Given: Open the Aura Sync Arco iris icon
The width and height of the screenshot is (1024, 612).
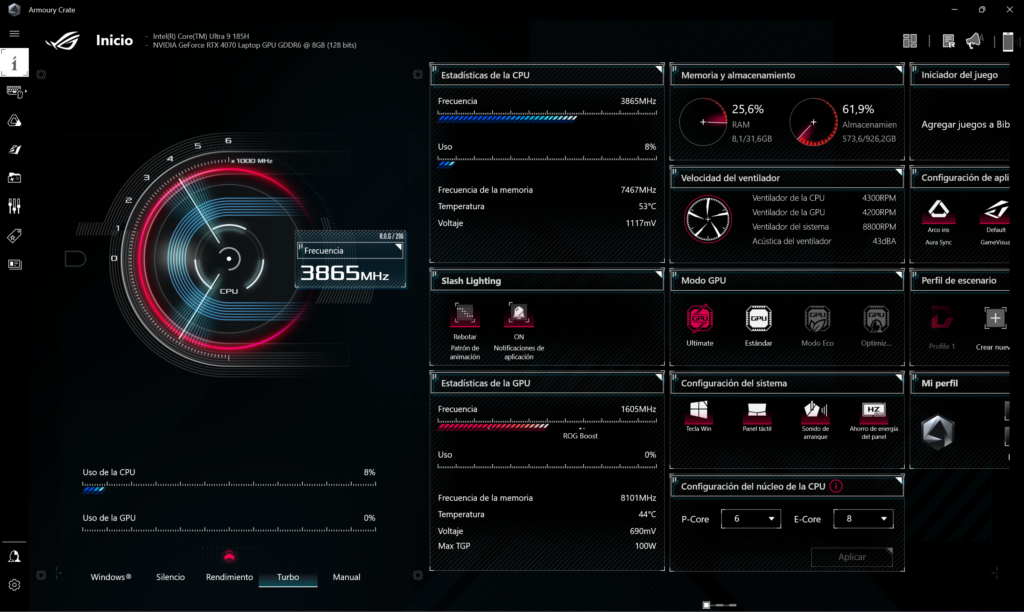Looking at the screenshot, I should (x=938, y=210).
